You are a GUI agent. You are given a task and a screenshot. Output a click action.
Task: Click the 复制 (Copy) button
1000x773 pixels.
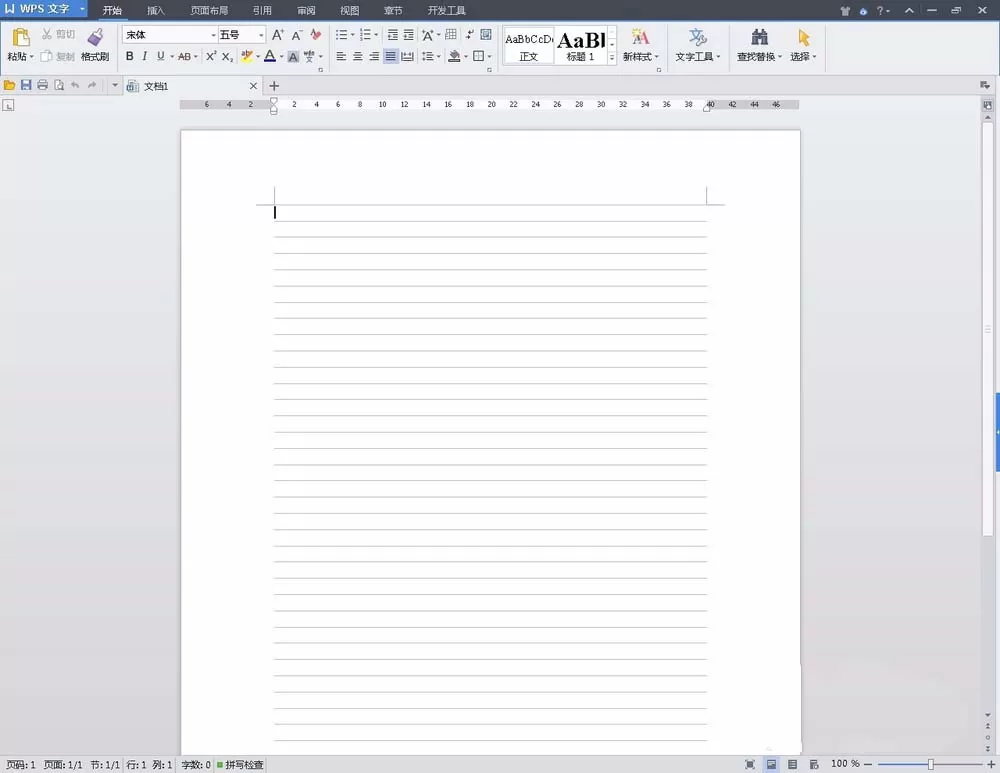pyautogui.click(x=58, y=57)
